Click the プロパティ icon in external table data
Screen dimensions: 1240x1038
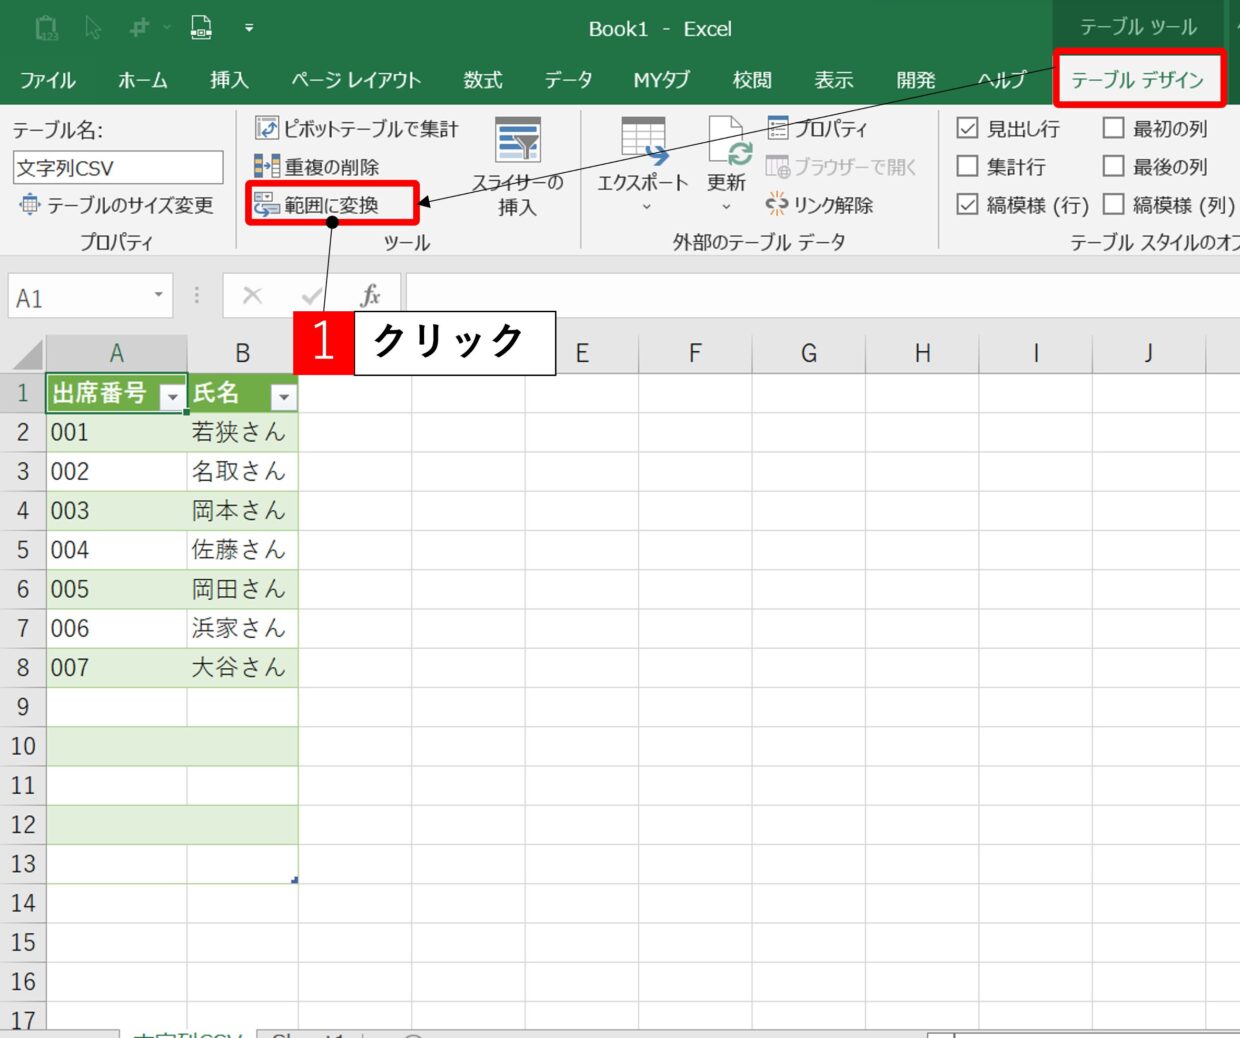tap(778, 128)
